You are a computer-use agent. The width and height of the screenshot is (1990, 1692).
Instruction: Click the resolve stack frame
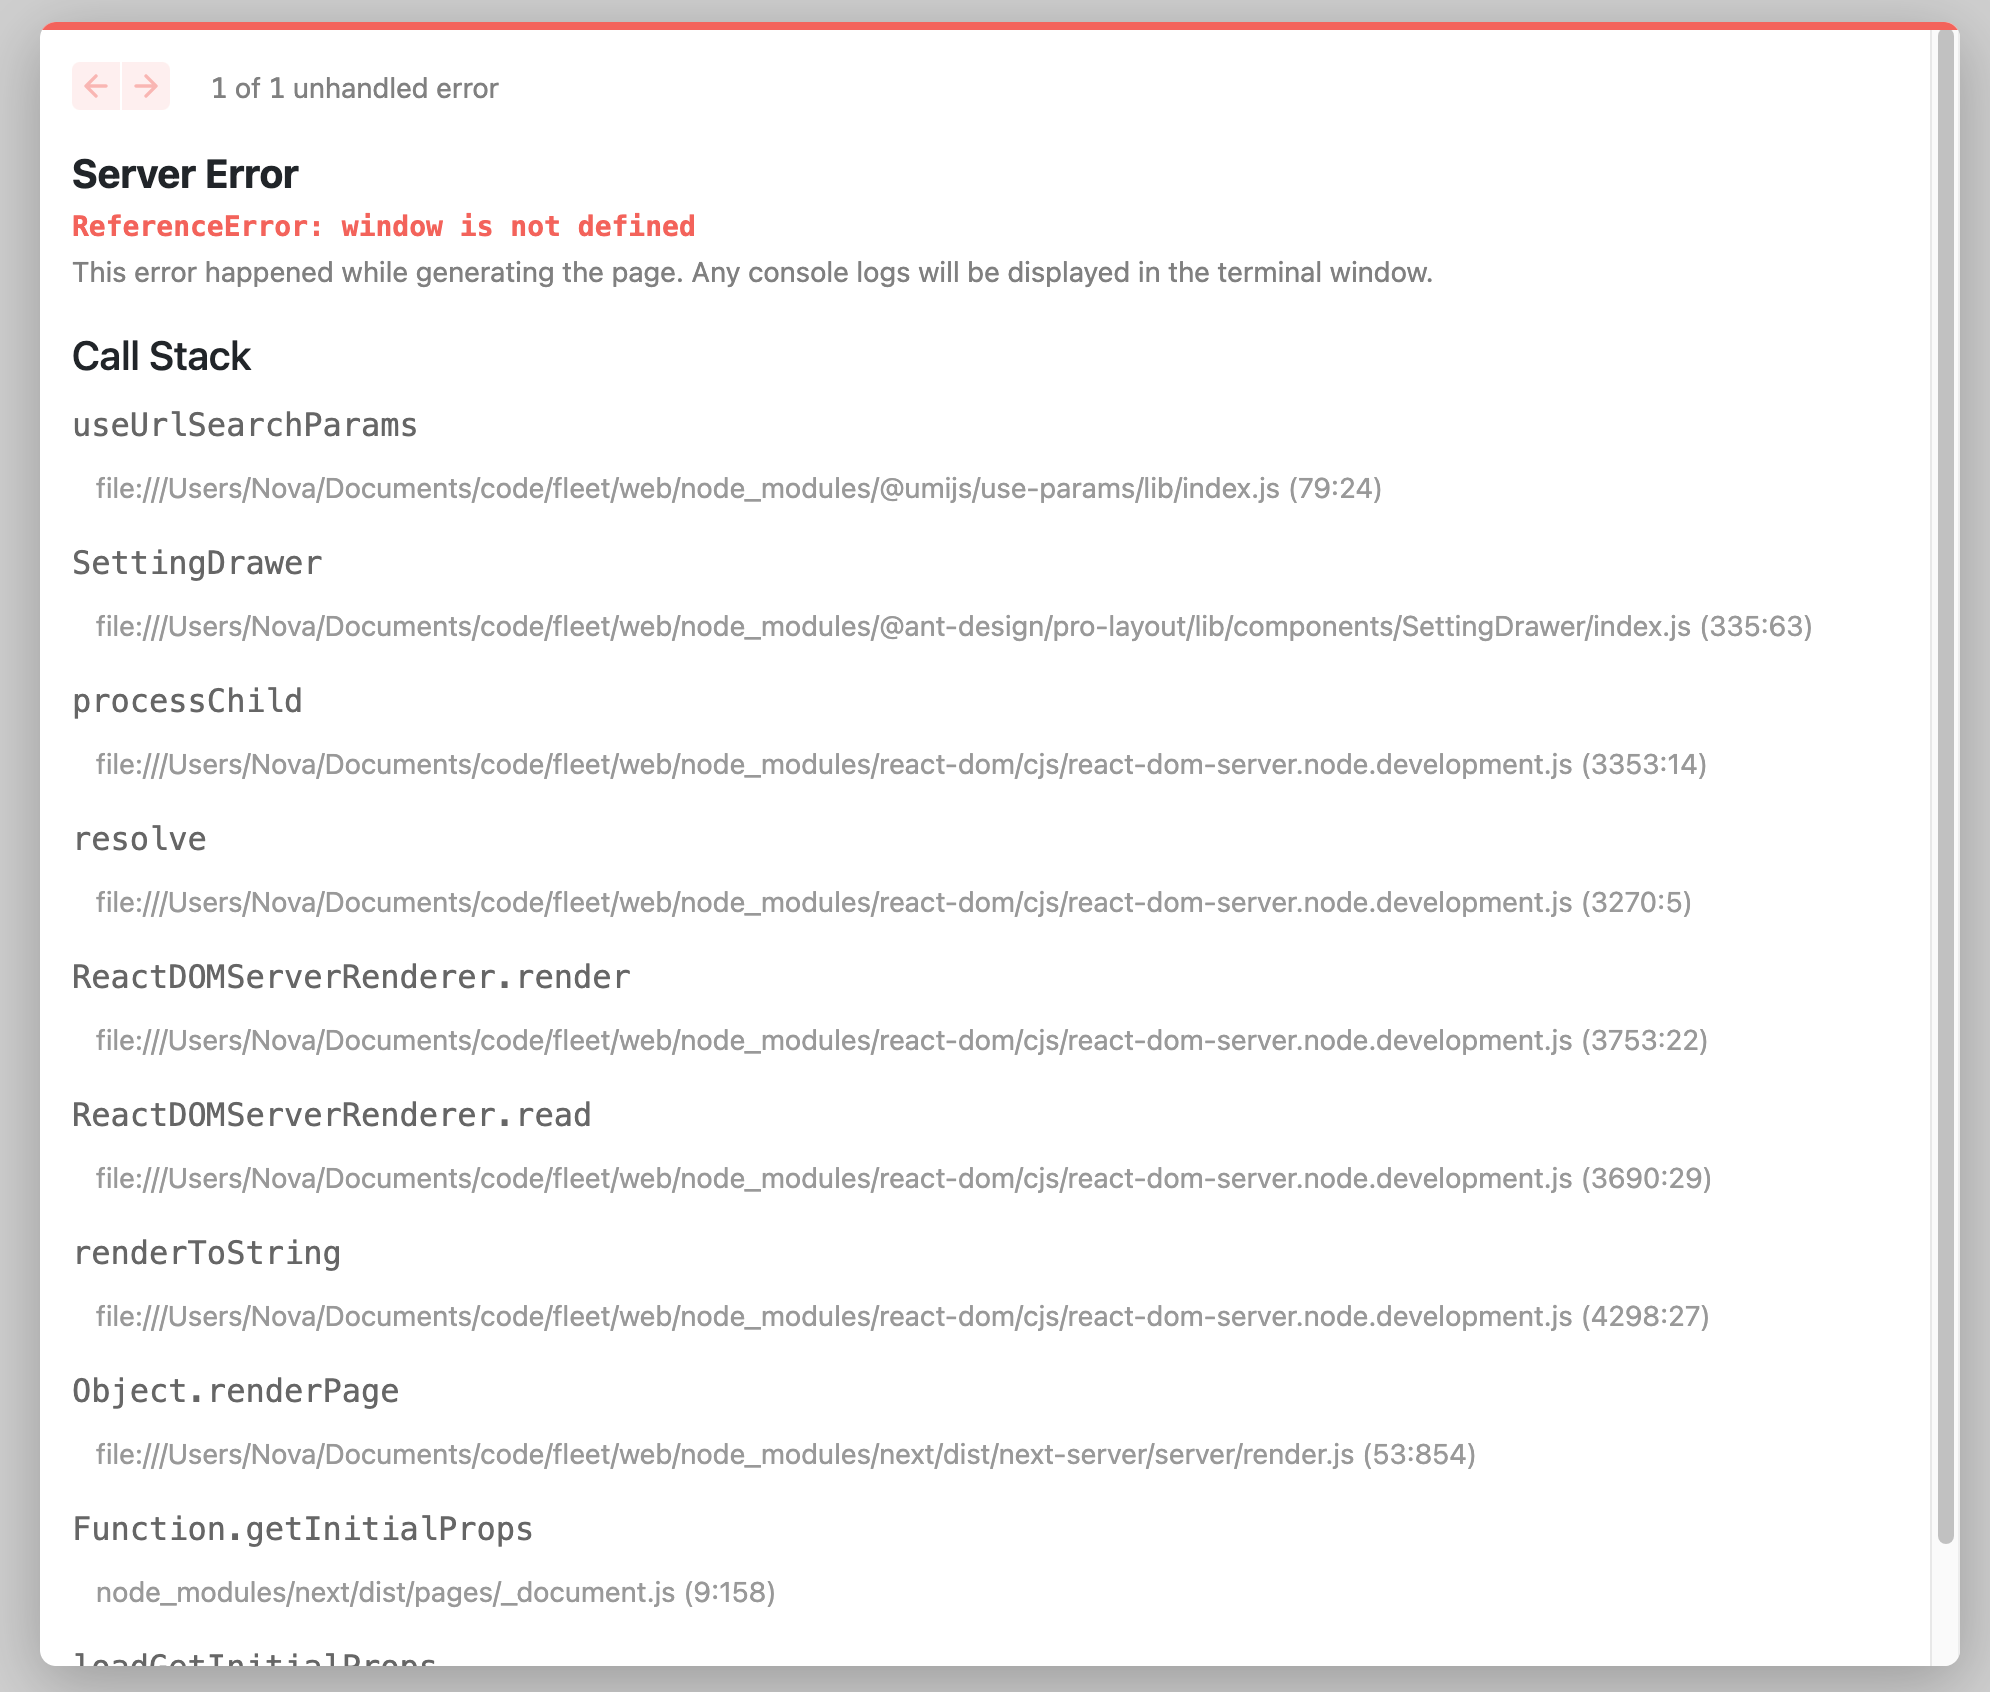[139, 838]
